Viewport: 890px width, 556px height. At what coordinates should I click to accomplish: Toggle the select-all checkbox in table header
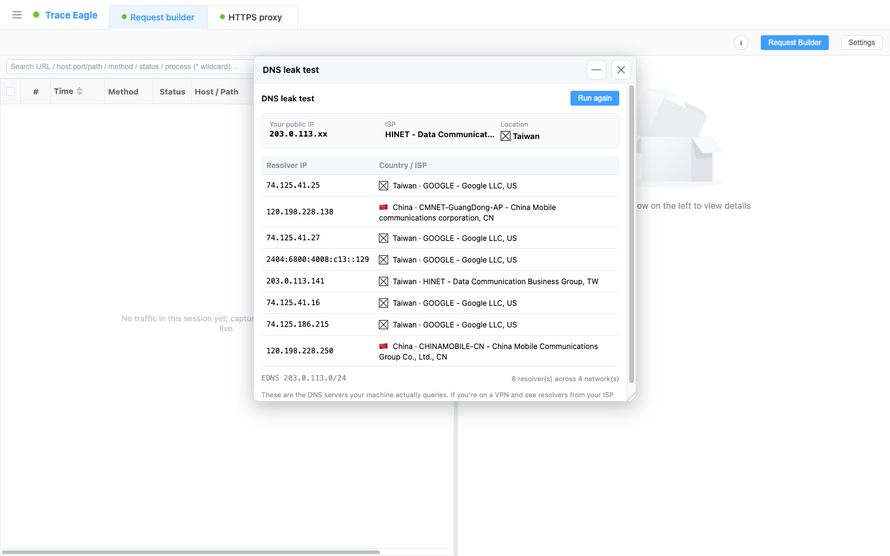coord(10,91)
